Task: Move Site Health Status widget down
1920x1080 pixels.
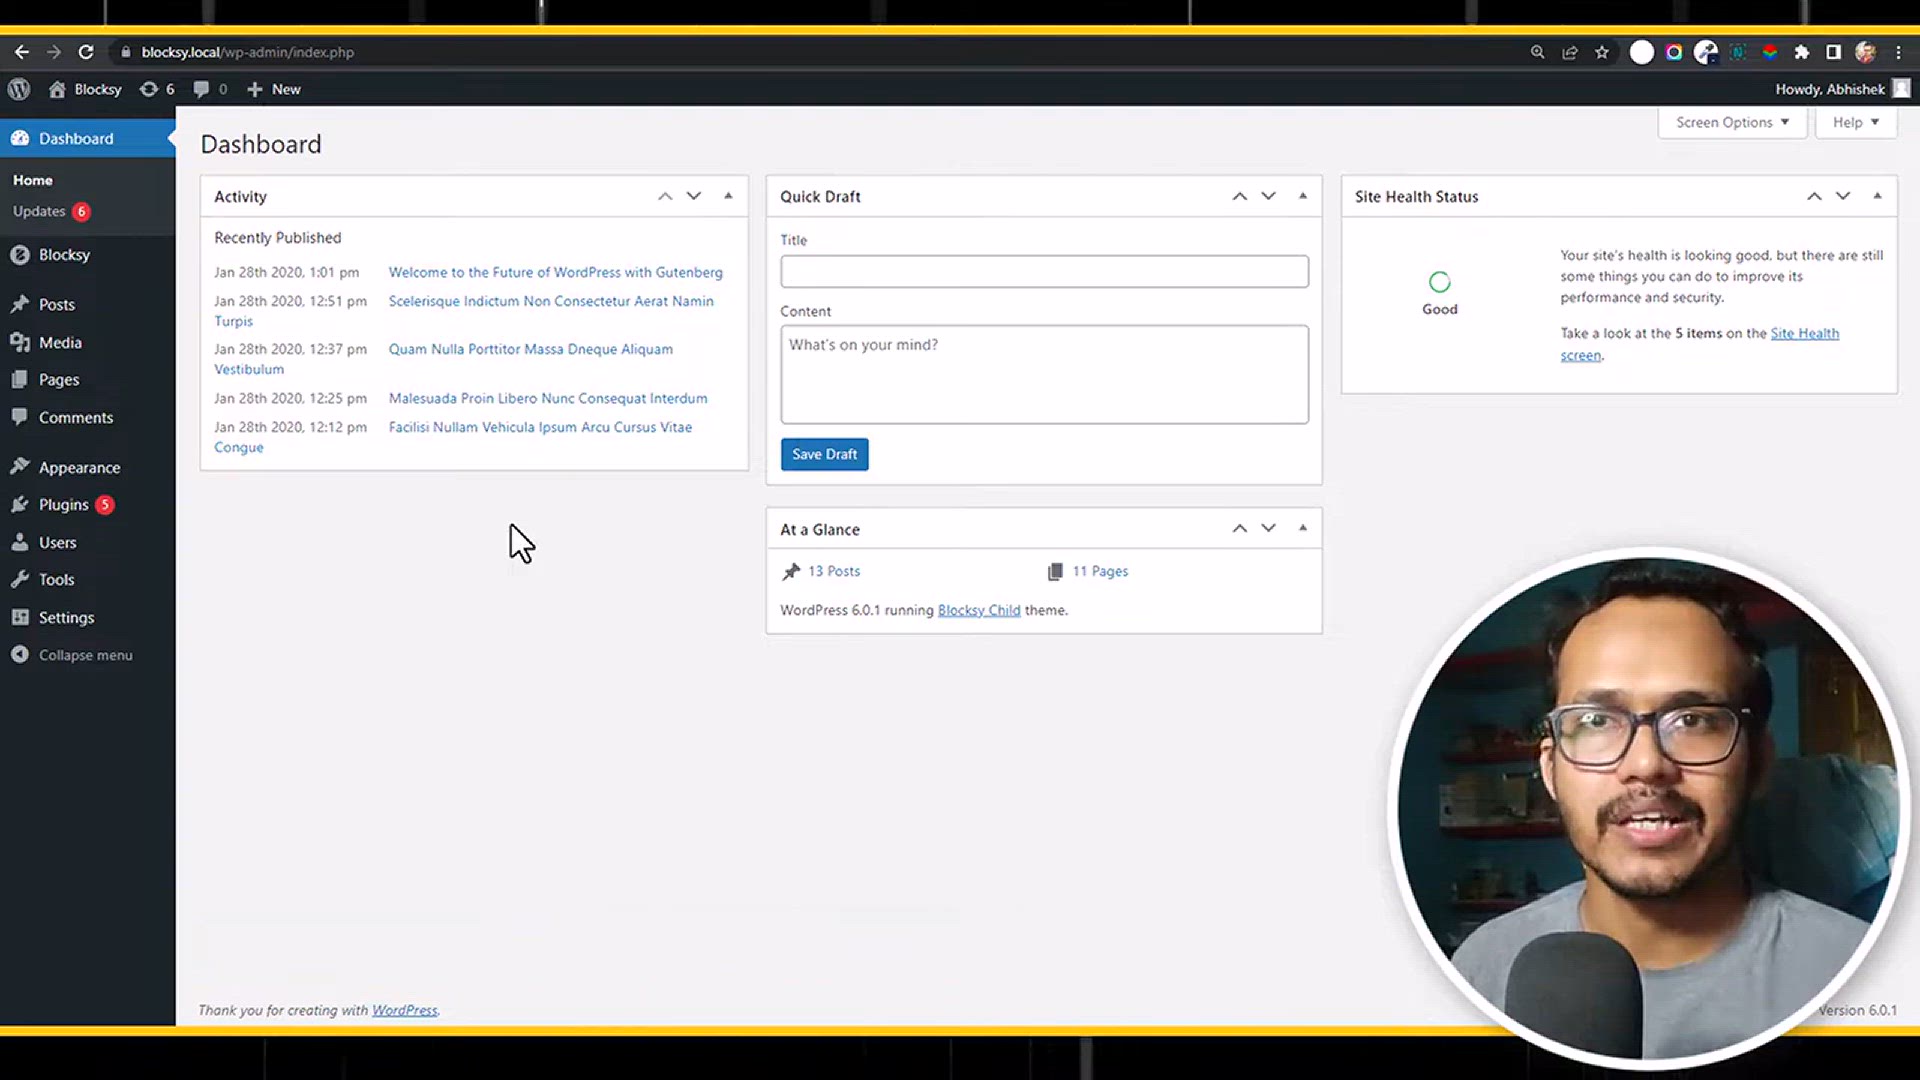Action: (x=1843, y=196)
